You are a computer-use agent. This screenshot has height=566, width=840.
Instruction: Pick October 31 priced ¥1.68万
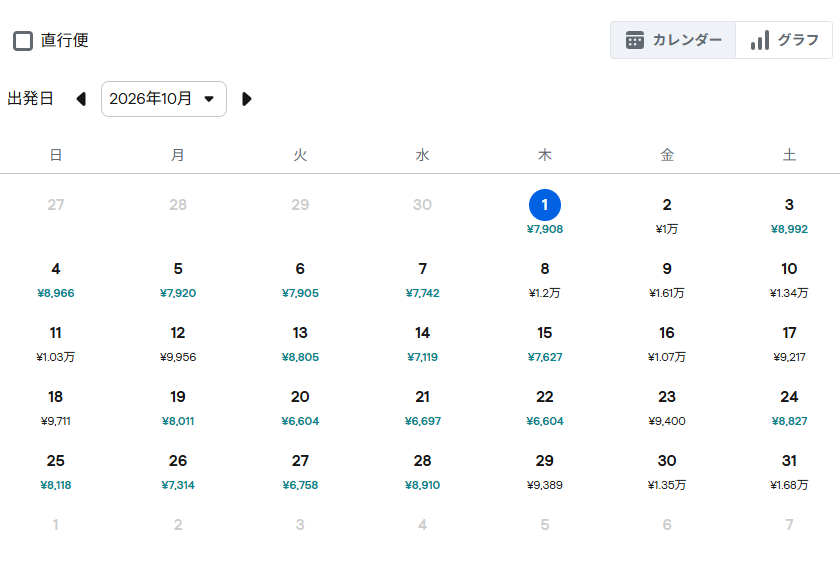click(789, 472)
